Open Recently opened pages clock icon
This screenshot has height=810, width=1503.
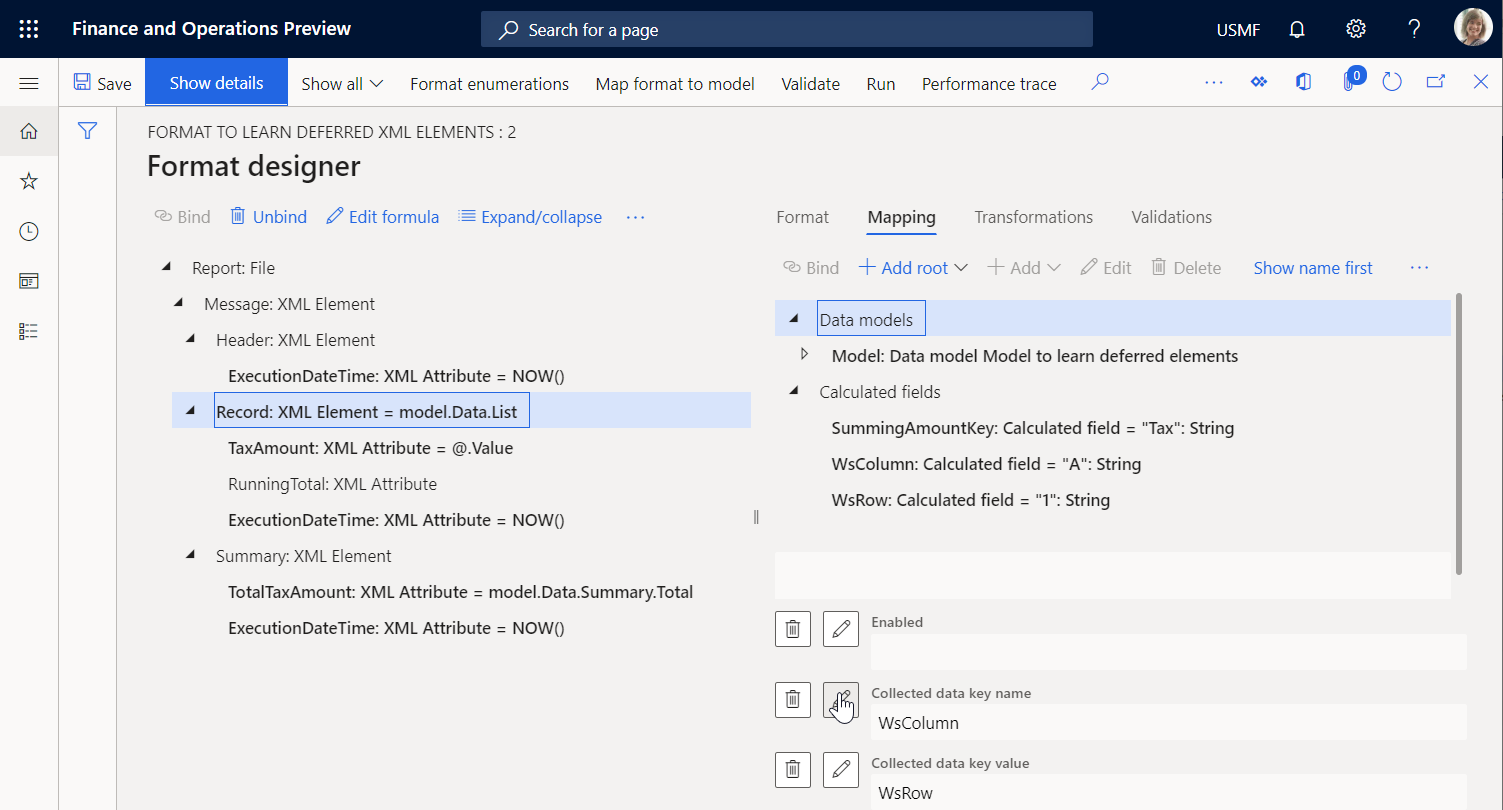[28, 231]
